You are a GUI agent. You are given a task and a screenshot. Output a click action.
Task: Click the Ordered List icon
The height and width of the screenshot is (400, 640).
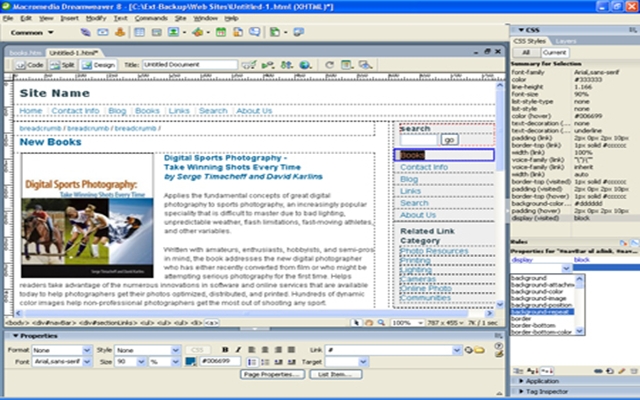[x=265, y=362]
